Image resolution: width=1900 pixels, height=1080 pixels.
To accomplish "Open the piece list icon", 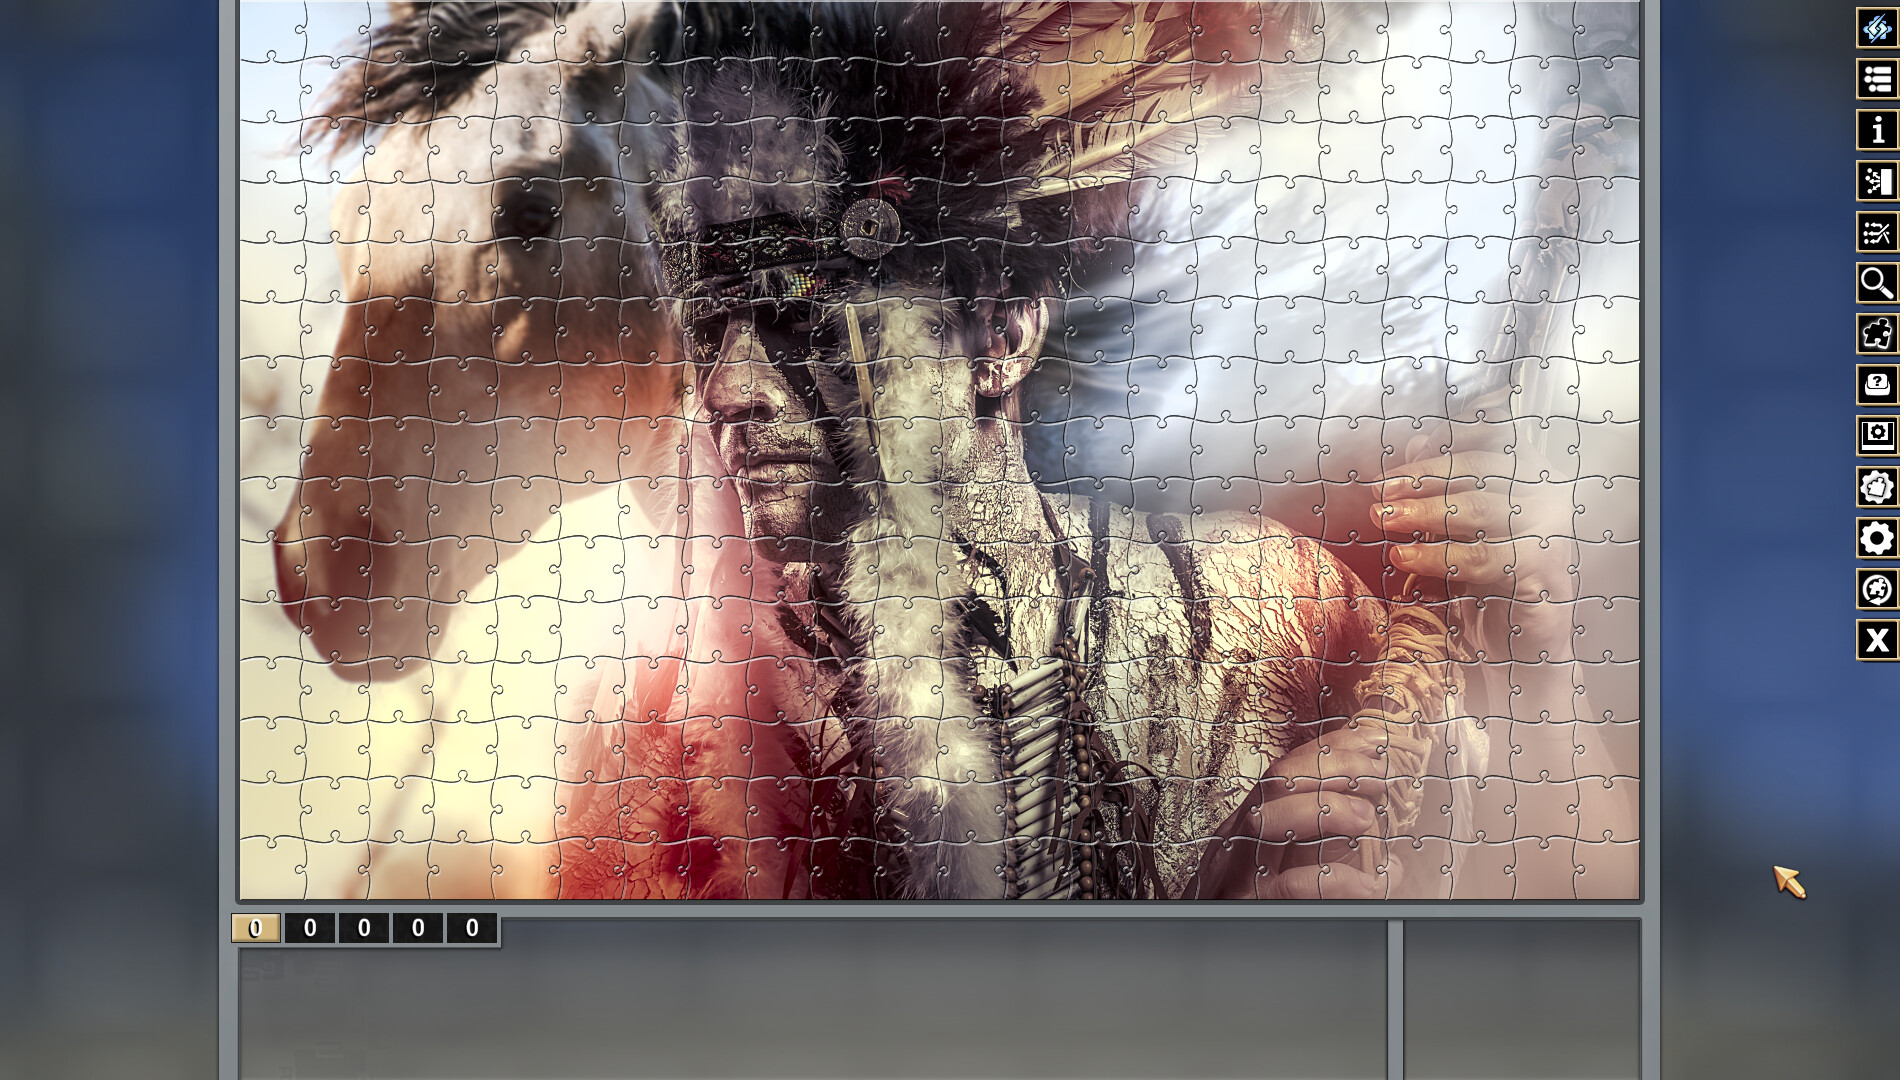I will (1878, 79).
